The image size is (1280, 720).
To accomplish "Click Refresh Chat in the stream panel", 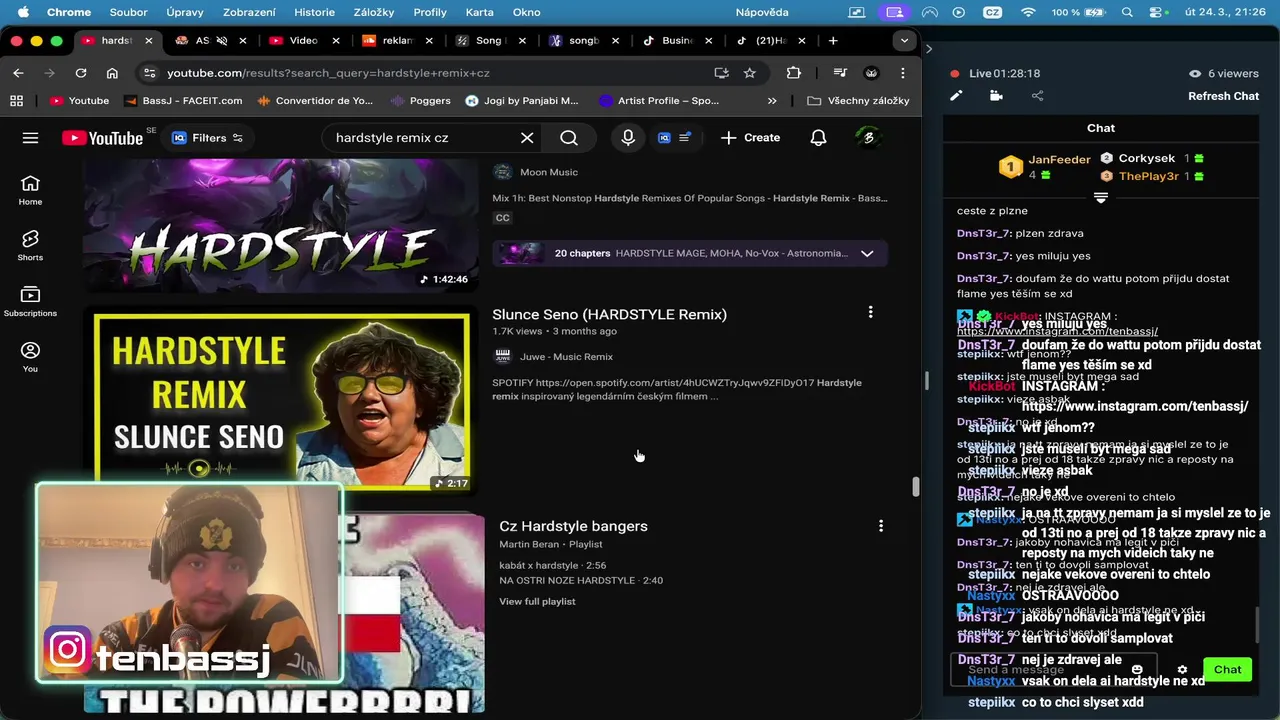I will pos(1223,96).
